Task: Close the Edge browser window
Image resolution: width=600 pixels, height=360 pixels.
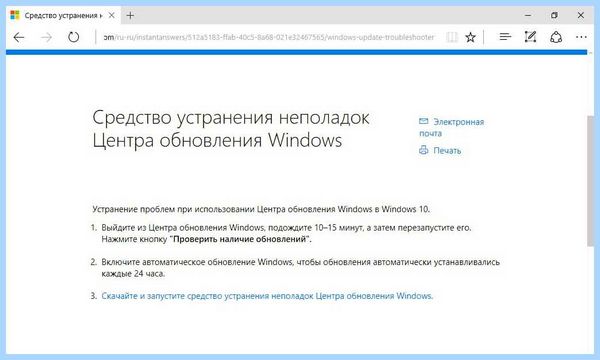Action: click(580, 15)
